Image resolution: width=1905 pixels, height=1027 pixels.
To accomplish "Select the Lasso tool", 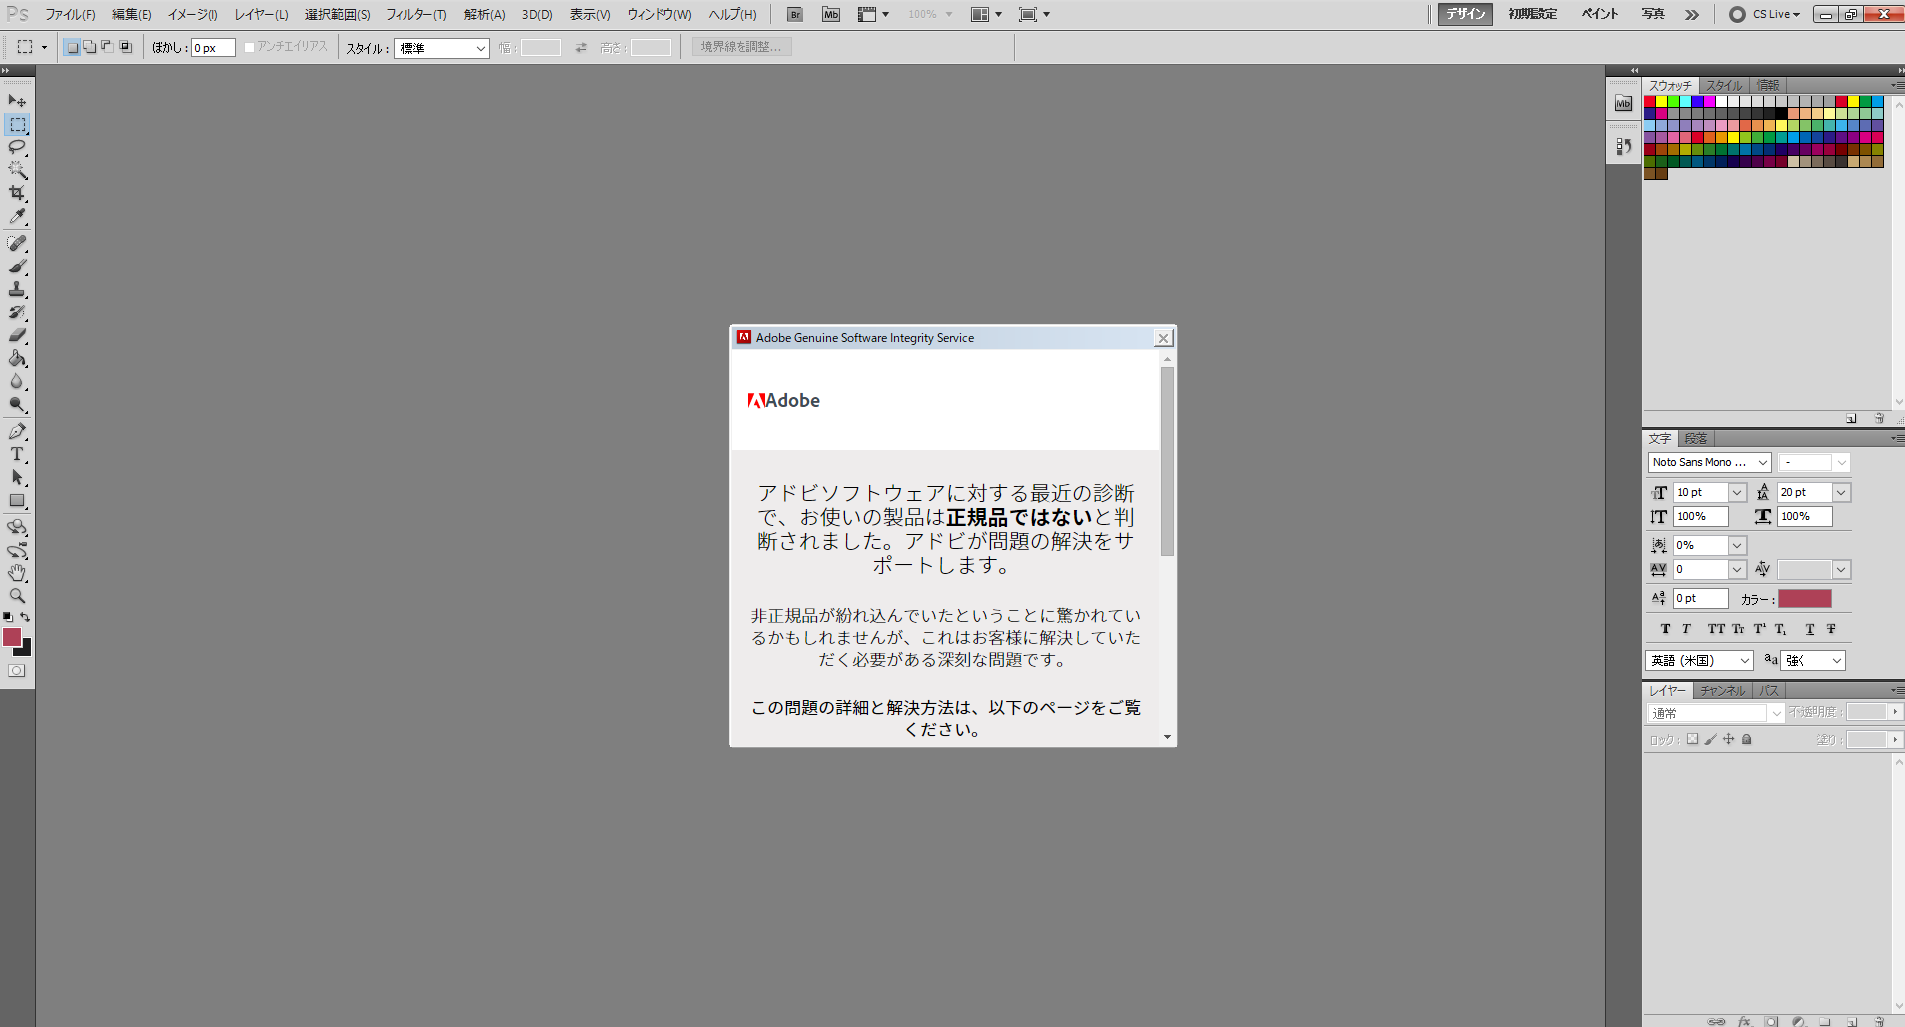I will 17,148.
